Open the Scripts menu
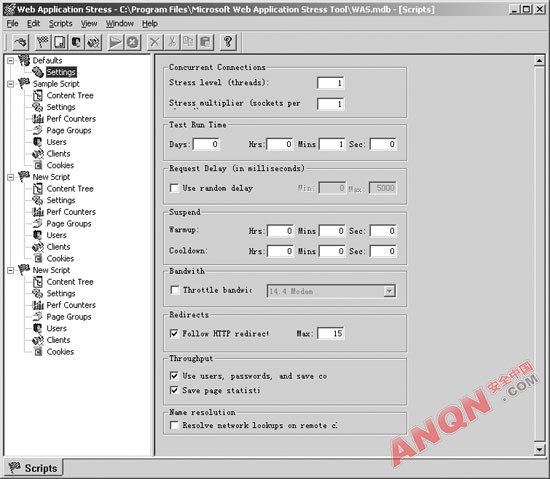The width and height of the screenshot is (550, 479). click(60, 24)
